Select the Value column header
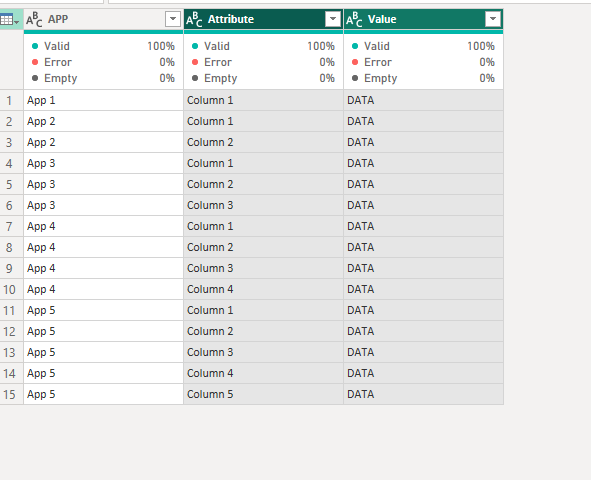 423,19
